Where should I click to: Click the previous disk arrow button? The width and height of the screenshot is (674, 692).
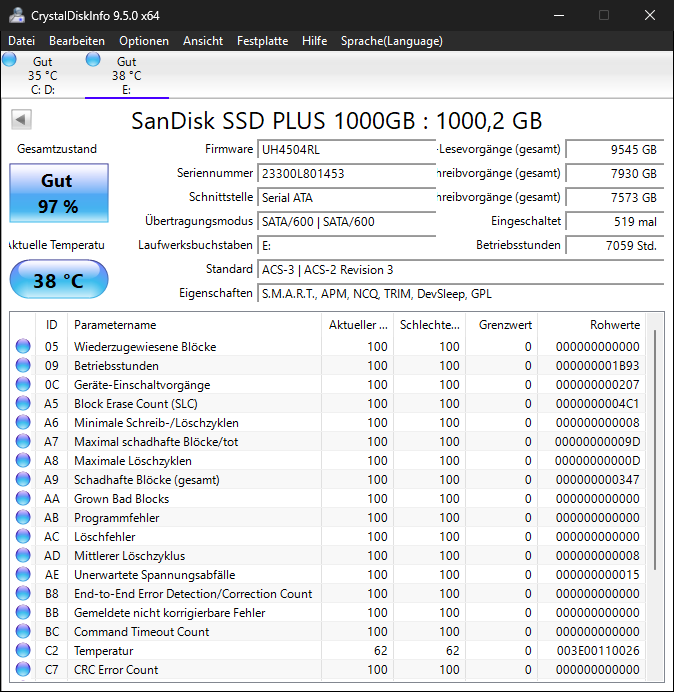[21, 120]
